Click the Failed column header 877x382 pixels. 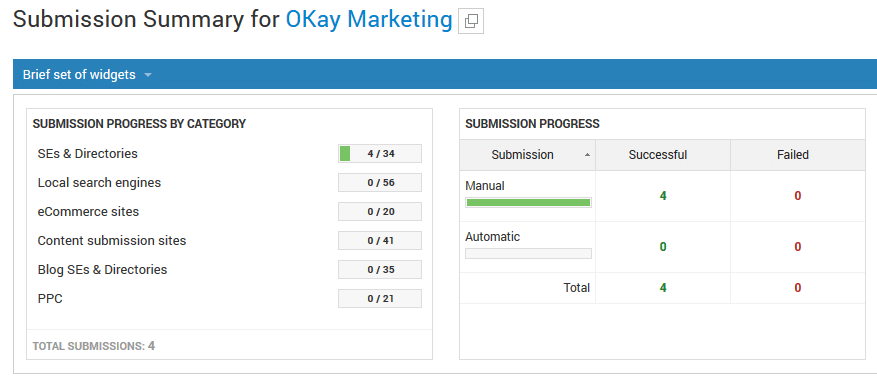click(793, 155)
